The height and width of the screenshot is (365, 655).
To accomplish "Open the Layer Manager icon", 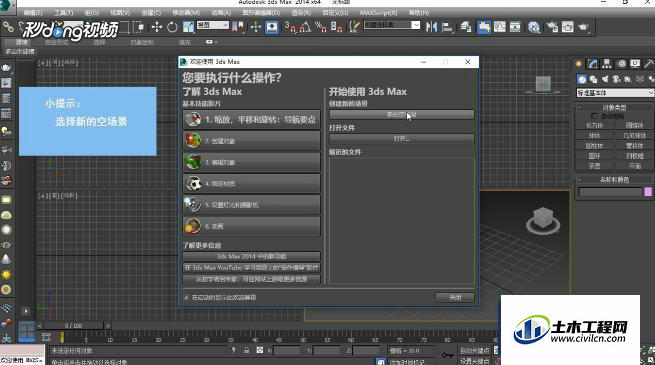I will click(466, 28).
